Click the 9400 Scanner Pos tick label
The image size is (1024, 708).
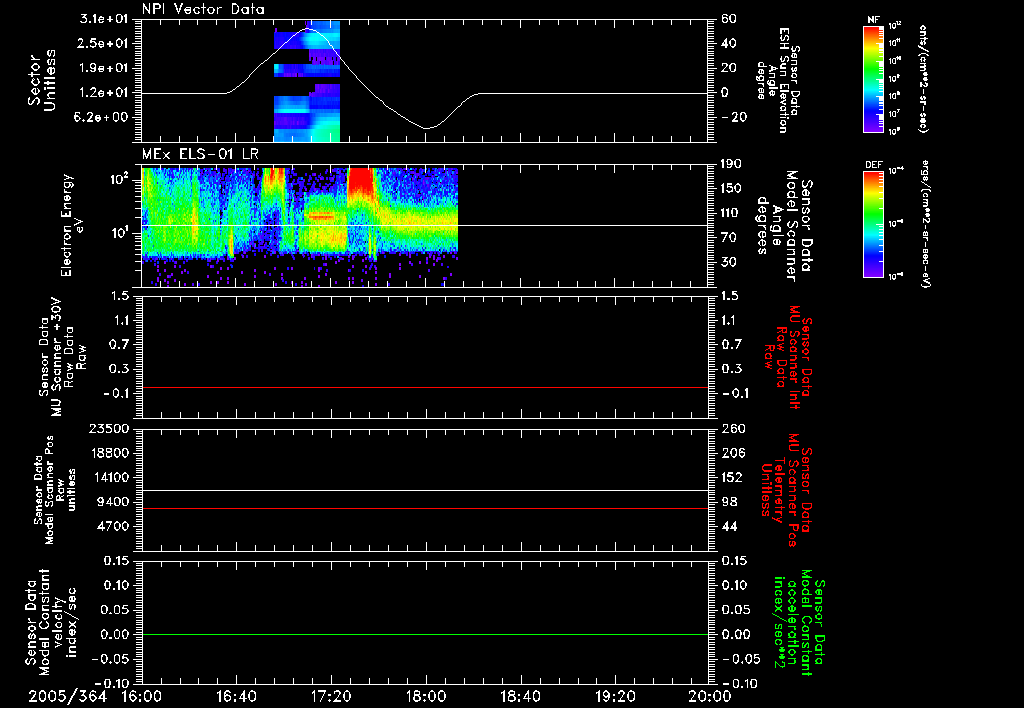coord(112,502)
